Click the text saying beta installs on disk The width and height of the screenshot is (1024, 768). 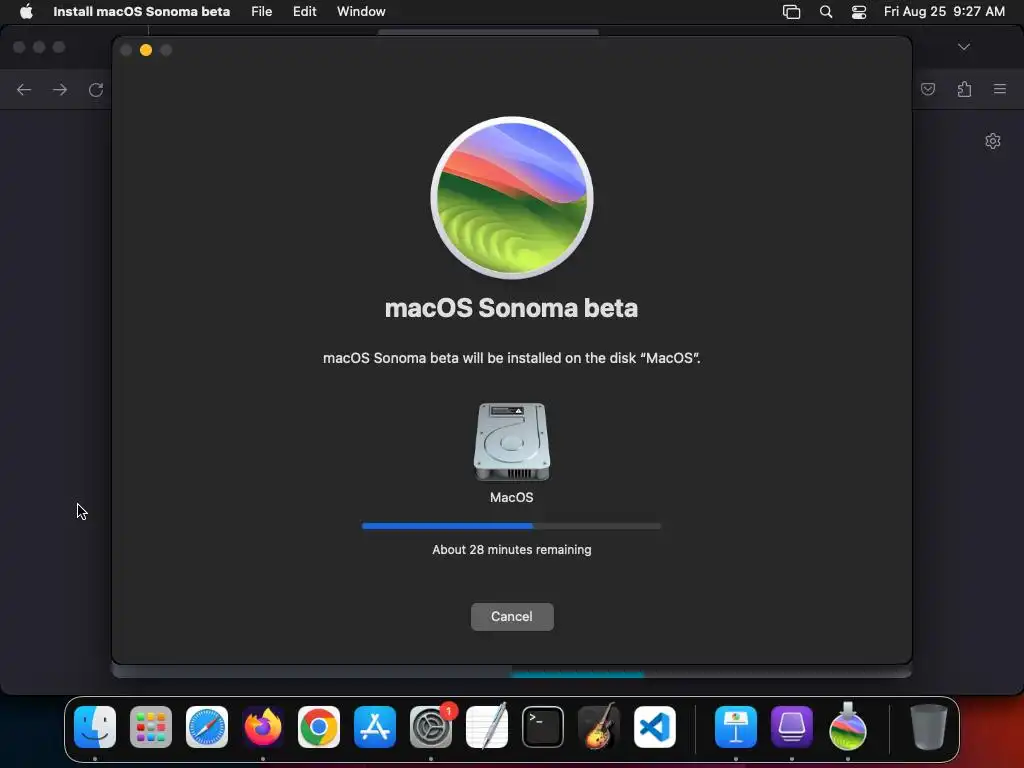click(511, 358)
